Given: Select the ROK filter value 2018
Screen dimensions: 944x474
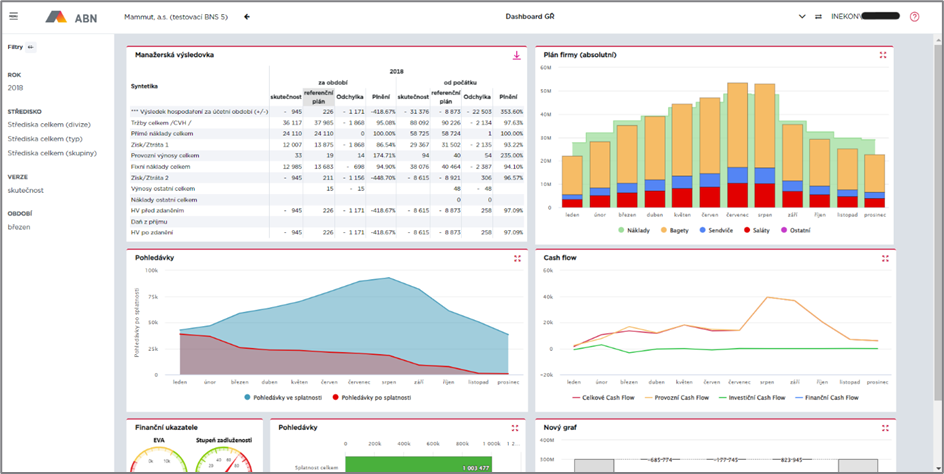Looking at the screenshot, I should click(x=16, y=88).
